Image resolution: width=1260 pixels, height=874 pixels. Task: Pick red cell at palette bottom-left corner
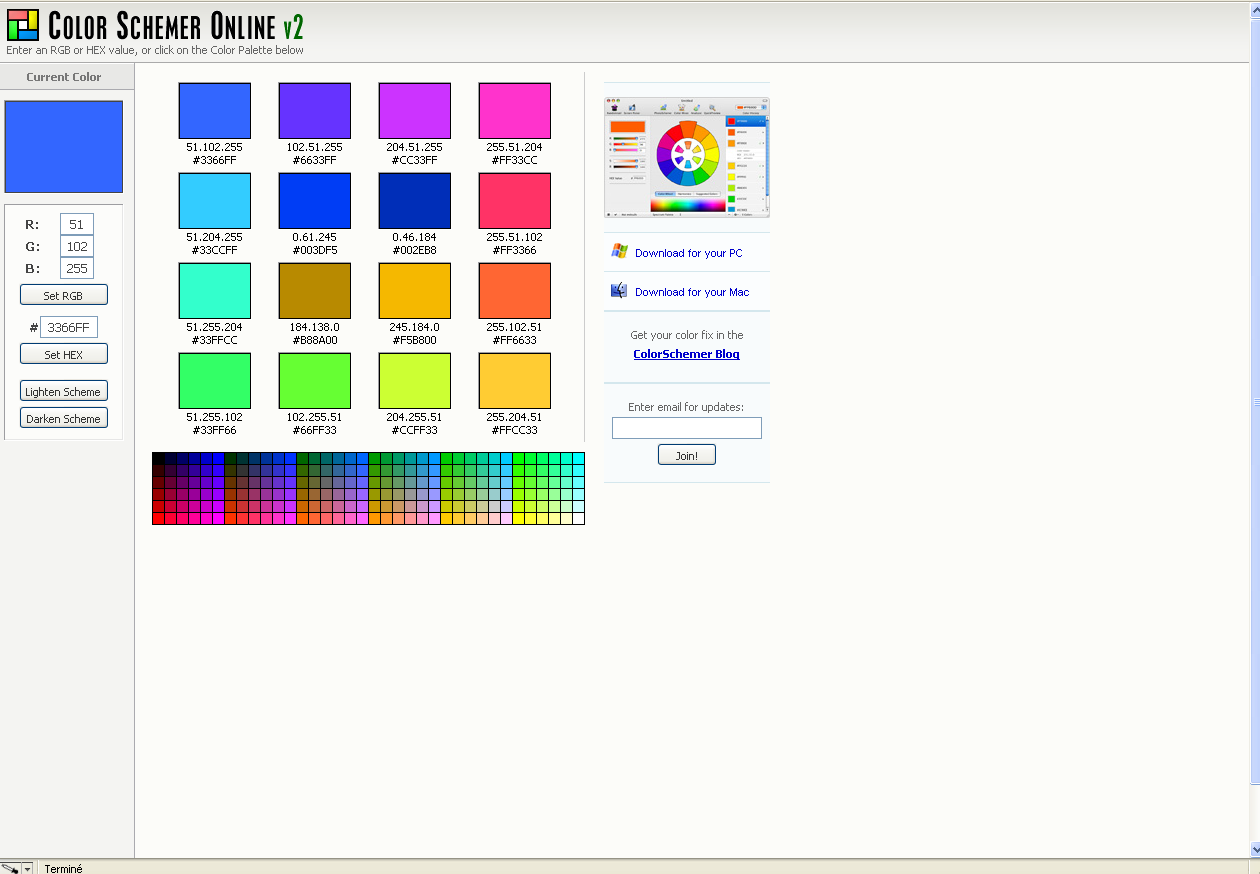[158, 518]
